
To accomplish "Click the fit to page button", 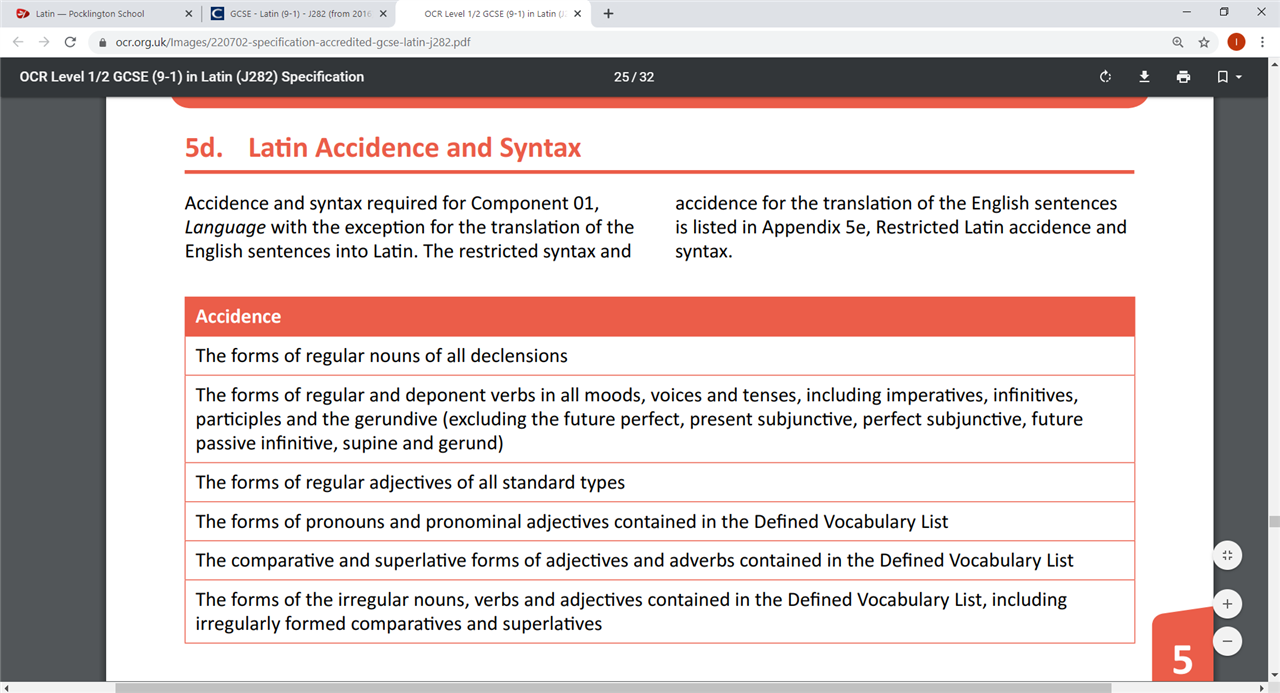I will pyautogui.click(x=1228, y=555).
